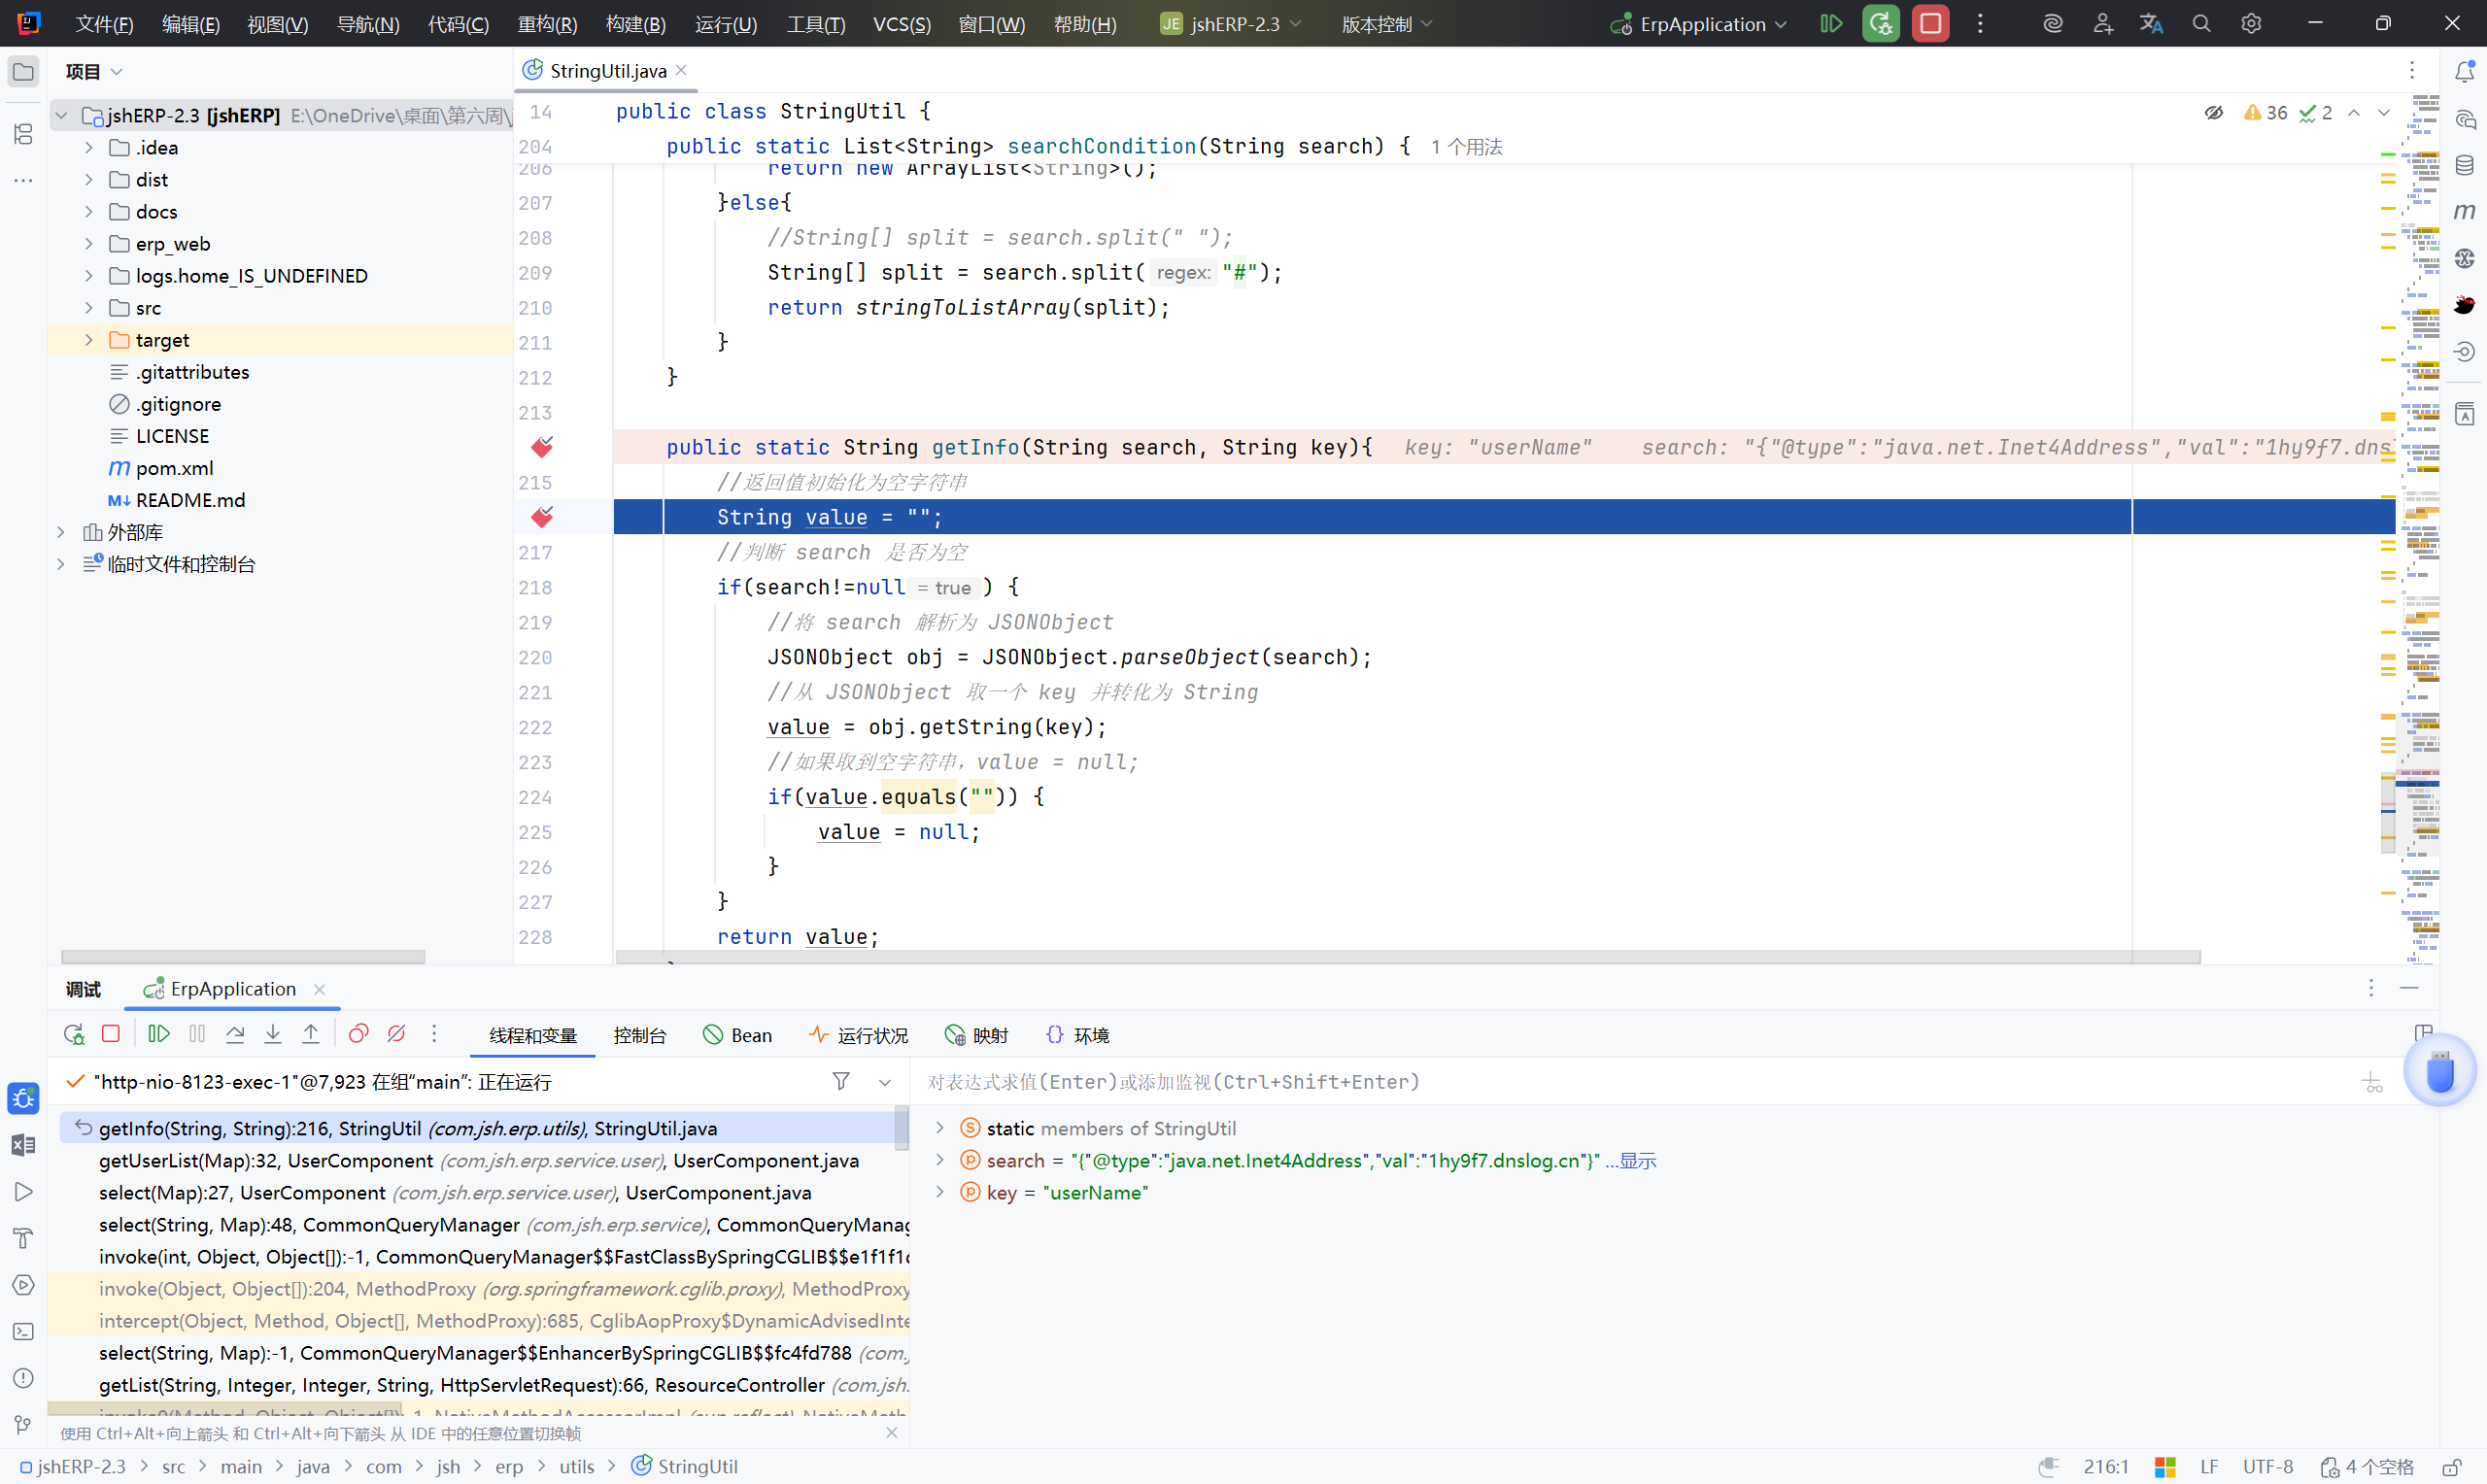Open the 构建(B) menu
2487x1484 pixels.
coord(636,24)
